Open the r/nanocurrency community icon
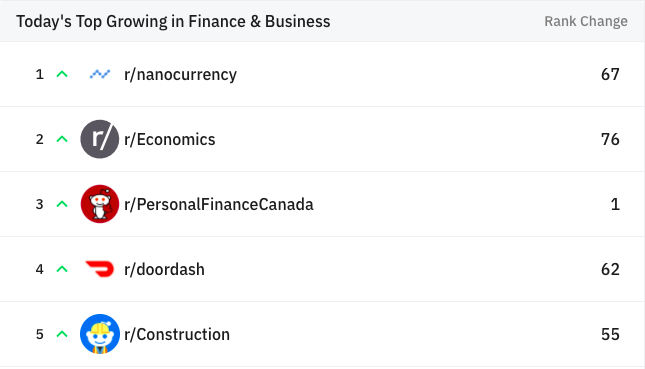The width and height of the screenshot is (645, 369). pyautogui.click(x=100, y=74)
